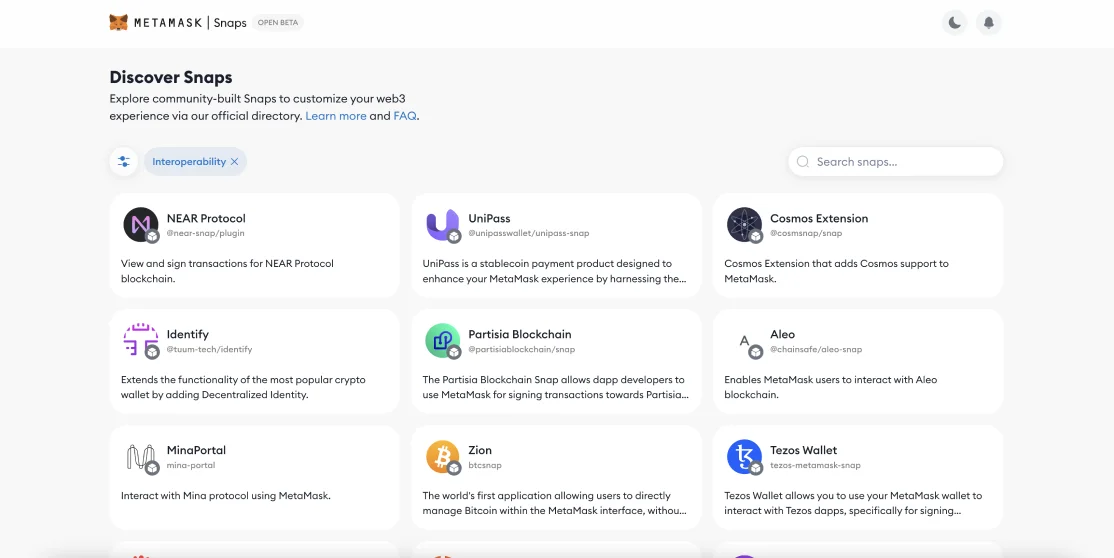Viewport: 1114px width, 558px height.
Task: Remove the Interoperability filter with X
Action: pos(234,162)
